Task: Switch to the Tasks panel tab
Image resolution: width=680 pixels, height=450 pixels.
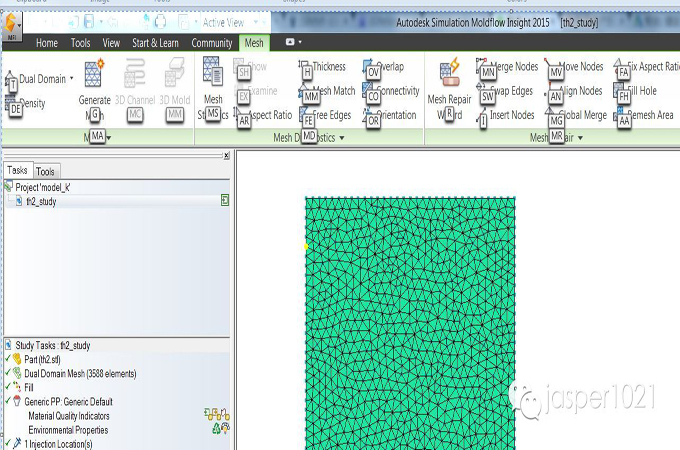Action: [x=17, y=170]
